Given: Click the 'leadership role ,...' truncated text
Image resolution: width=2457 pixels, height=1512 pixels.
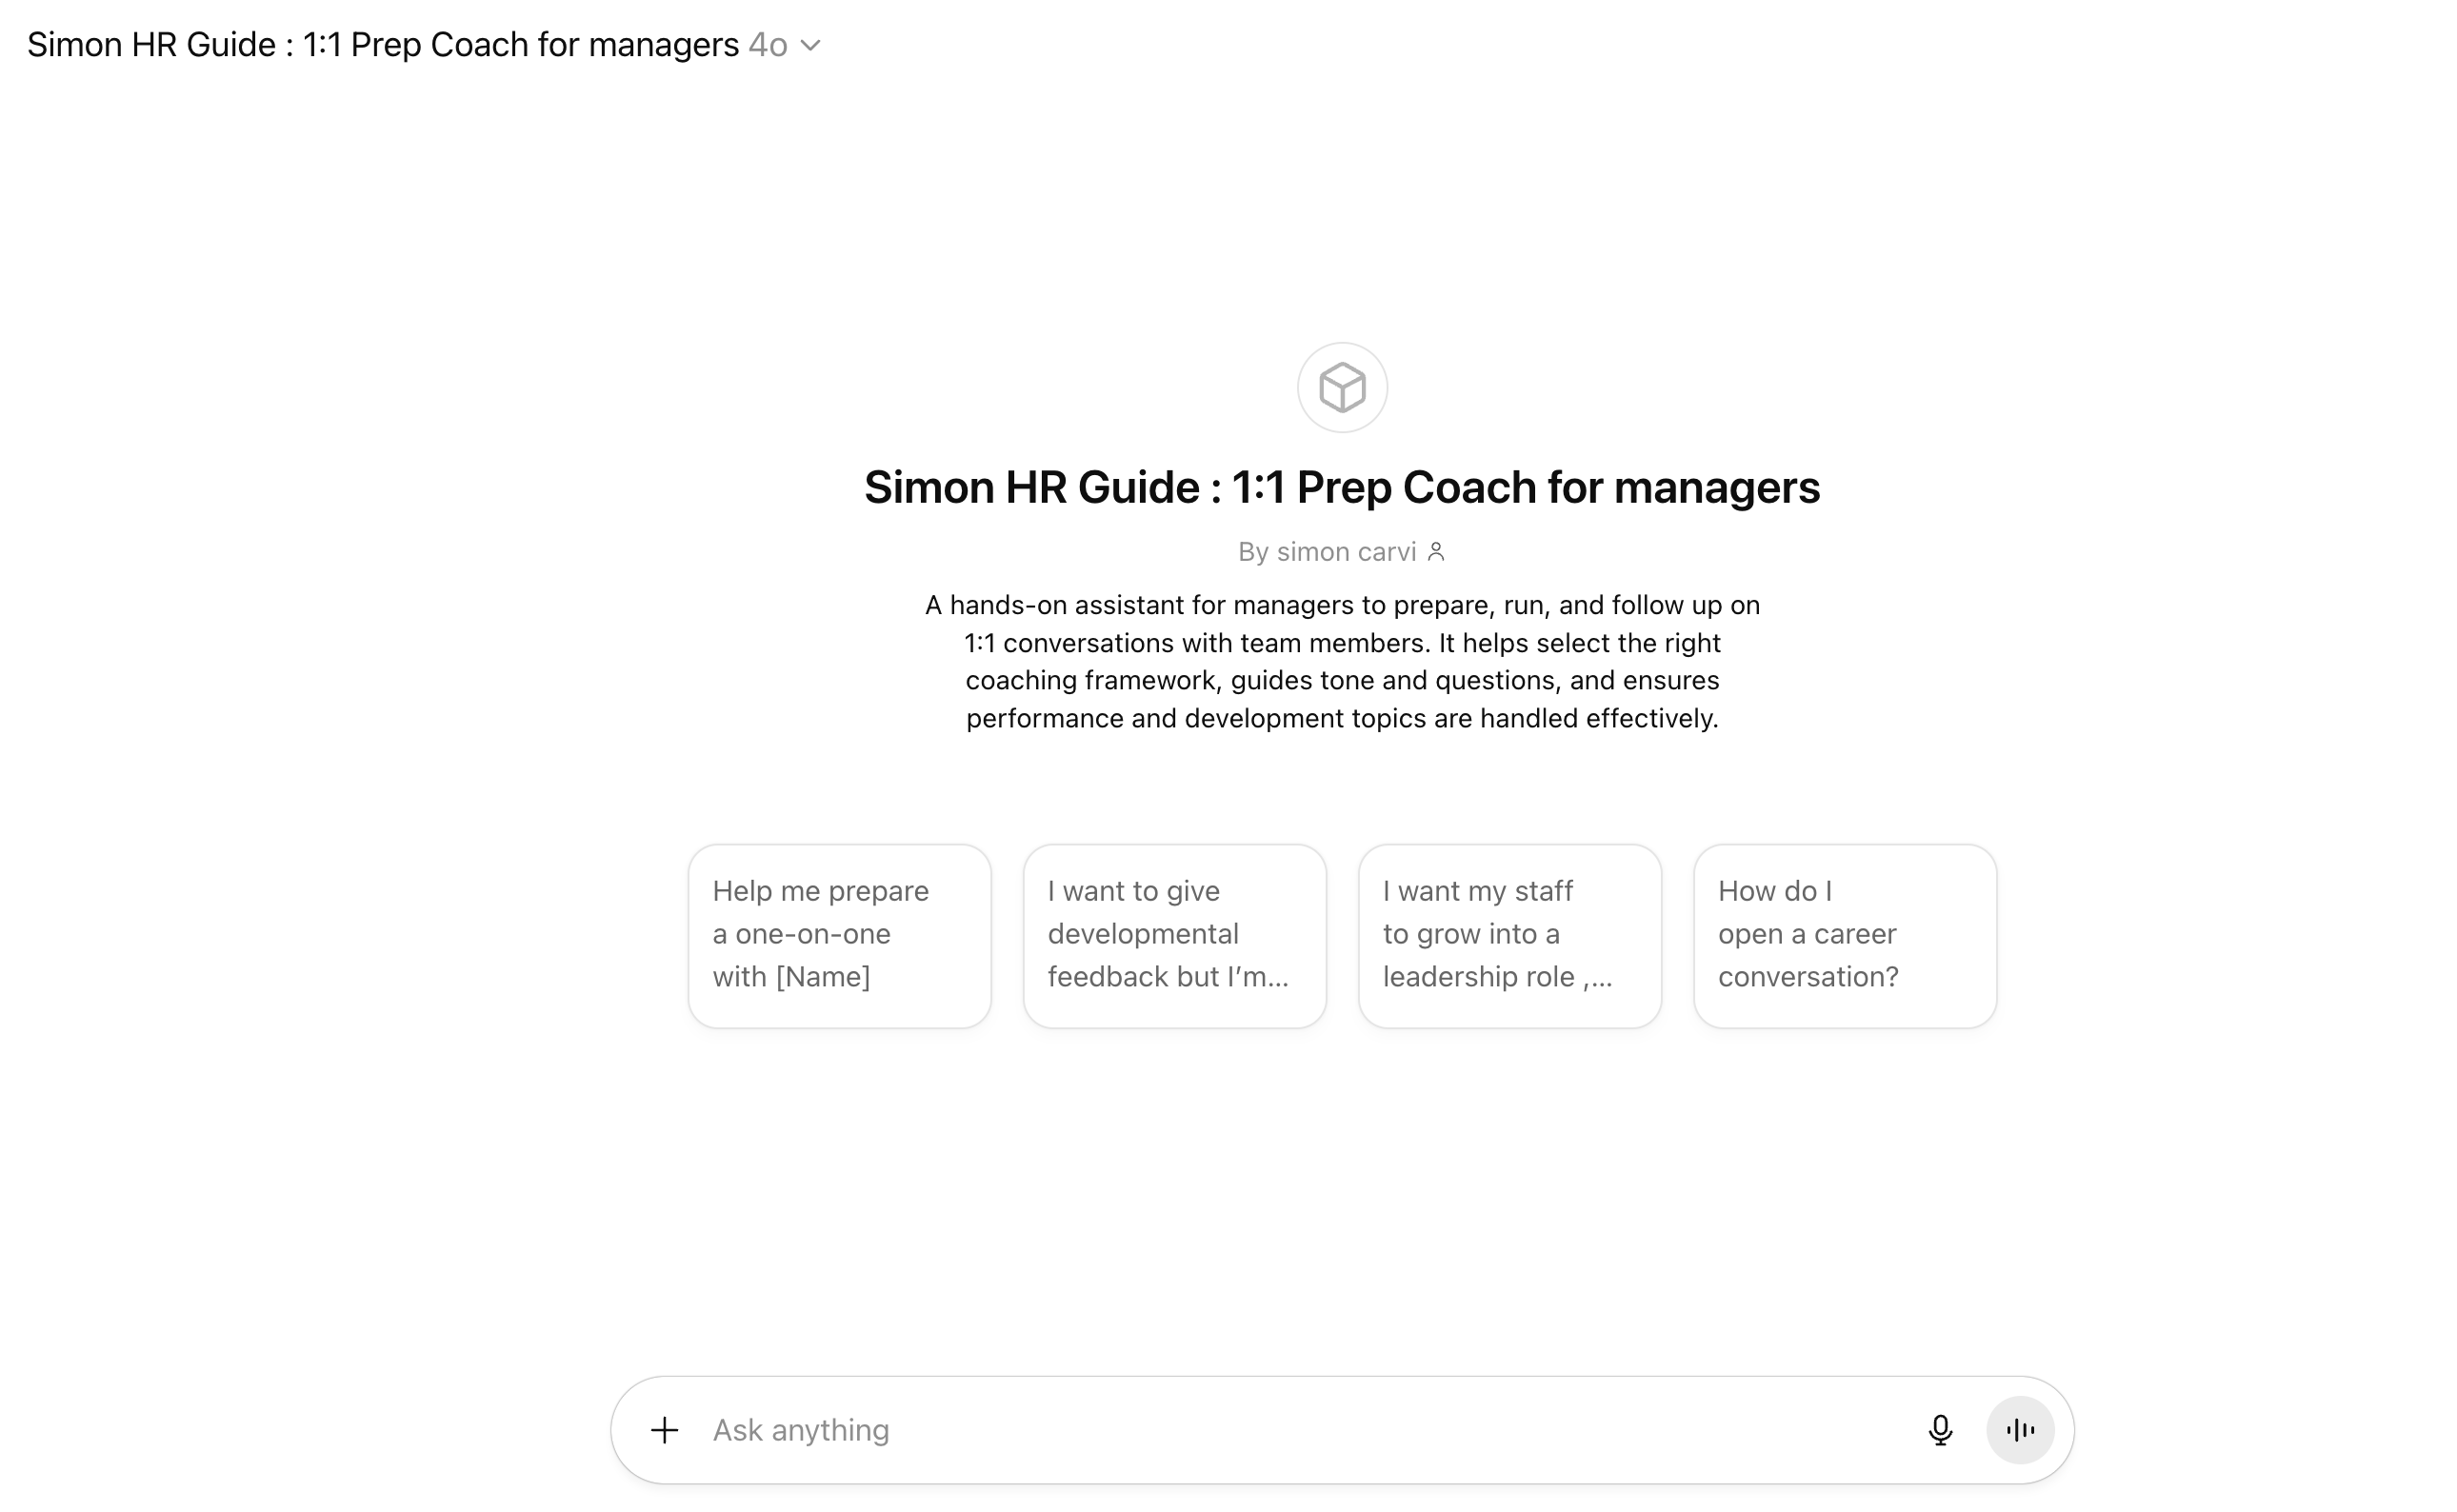Looking at the screenshot, I should tap(1497, 977).
